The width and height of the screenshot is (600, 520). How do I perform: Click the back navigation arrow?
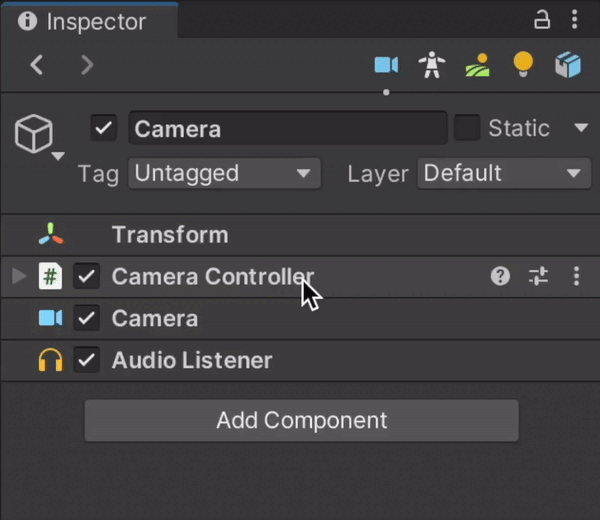tap(37, 66)
